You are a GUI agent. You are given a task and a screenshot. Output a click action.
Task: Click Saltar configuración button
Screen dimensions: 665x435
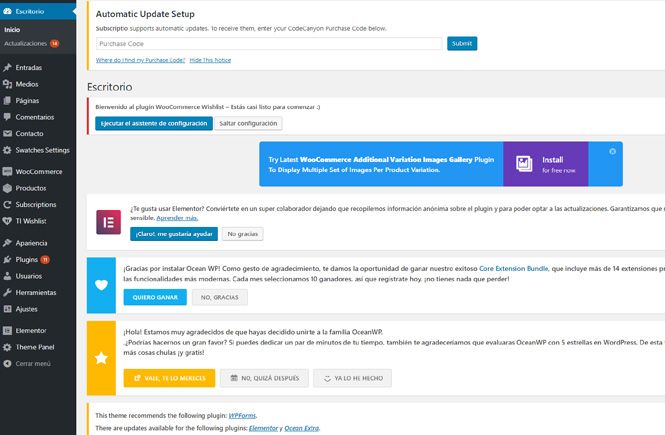pyautogui.click(x=248, y=123)
